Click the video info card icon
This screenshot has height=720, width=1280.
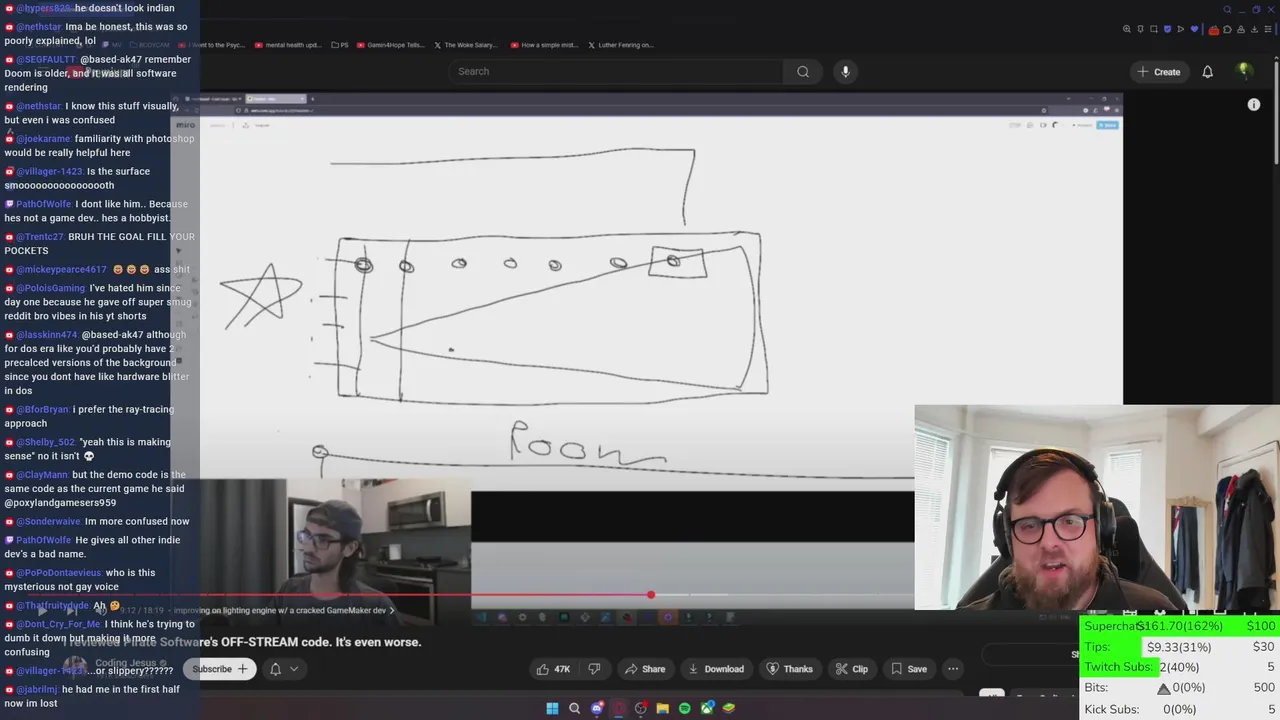click(1253, 104)
